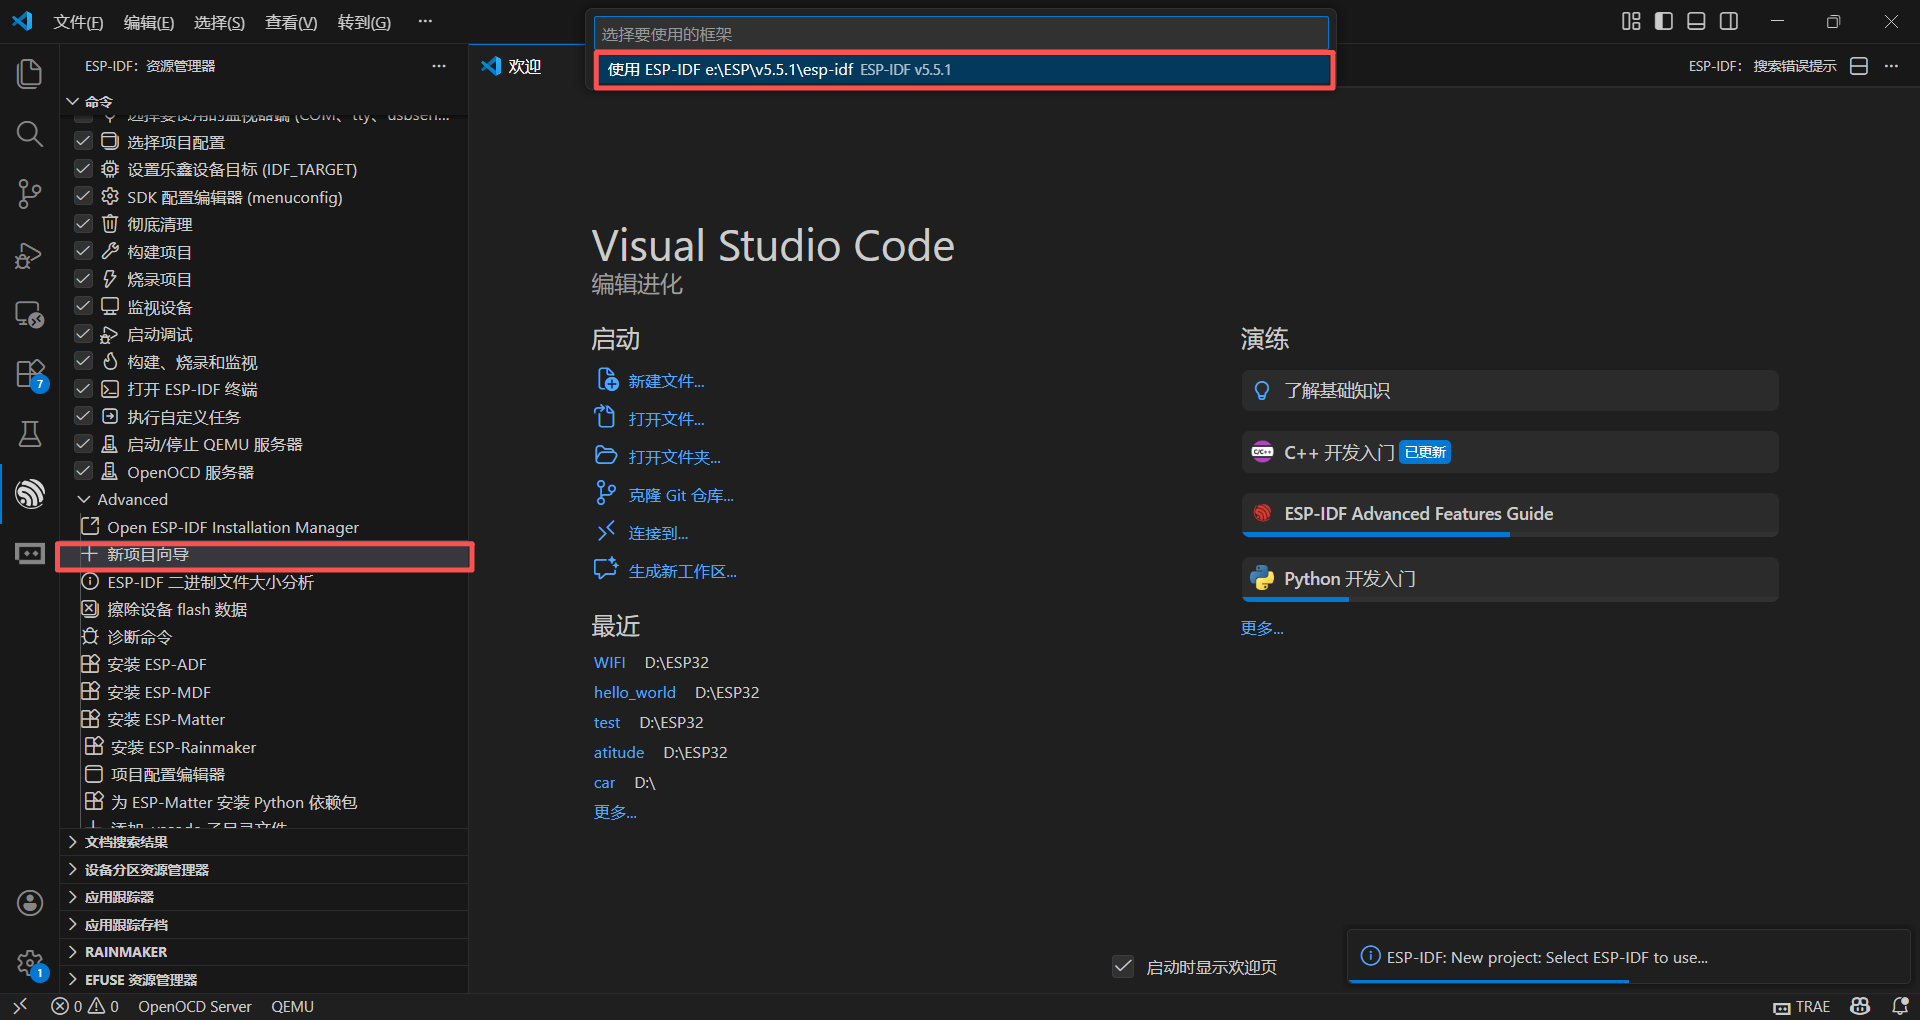The image size is (1920, 1020).
Task: Toggle checkbox for 监视设备
Action: point(84,306)
